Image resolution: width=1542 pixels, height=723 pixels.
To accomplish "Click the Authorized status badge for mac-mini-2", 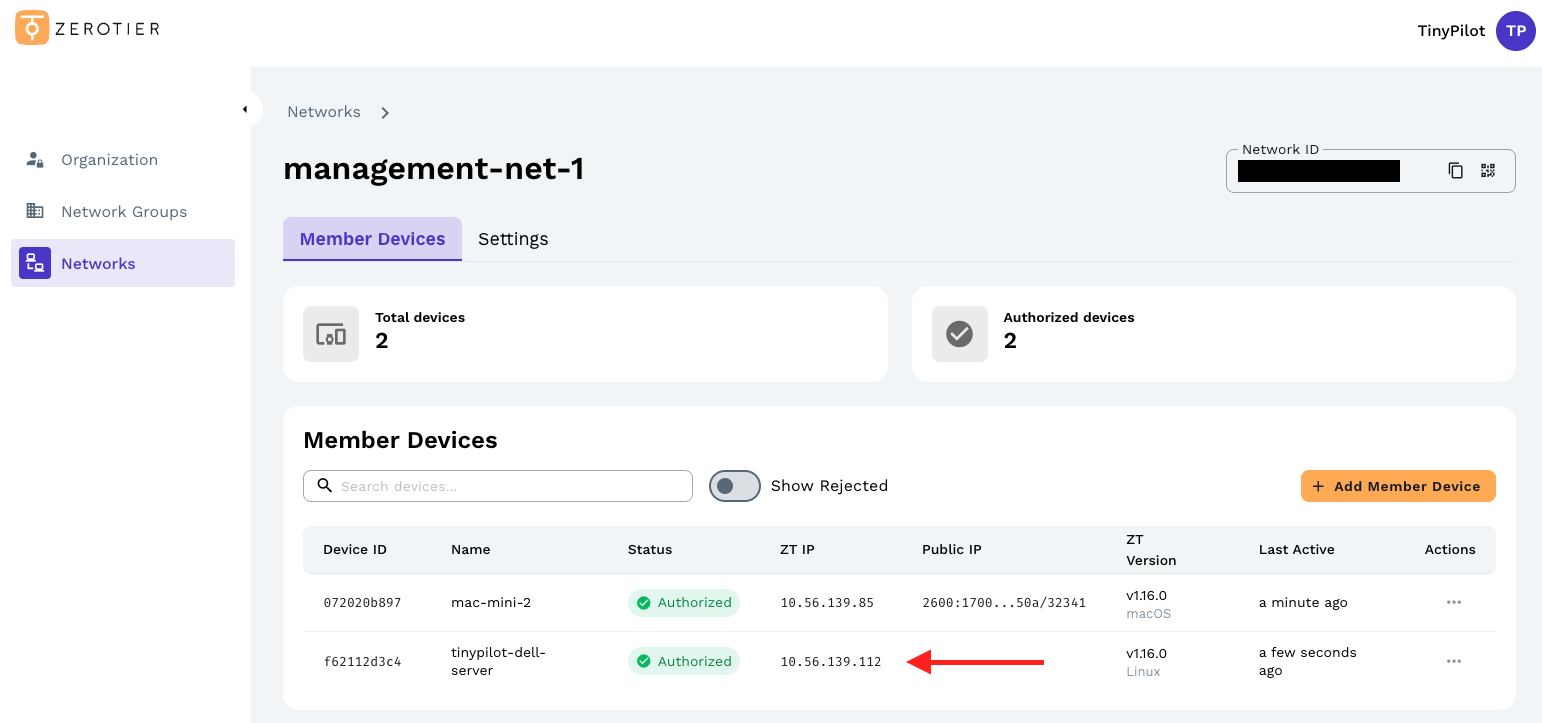I will (683, 602).
